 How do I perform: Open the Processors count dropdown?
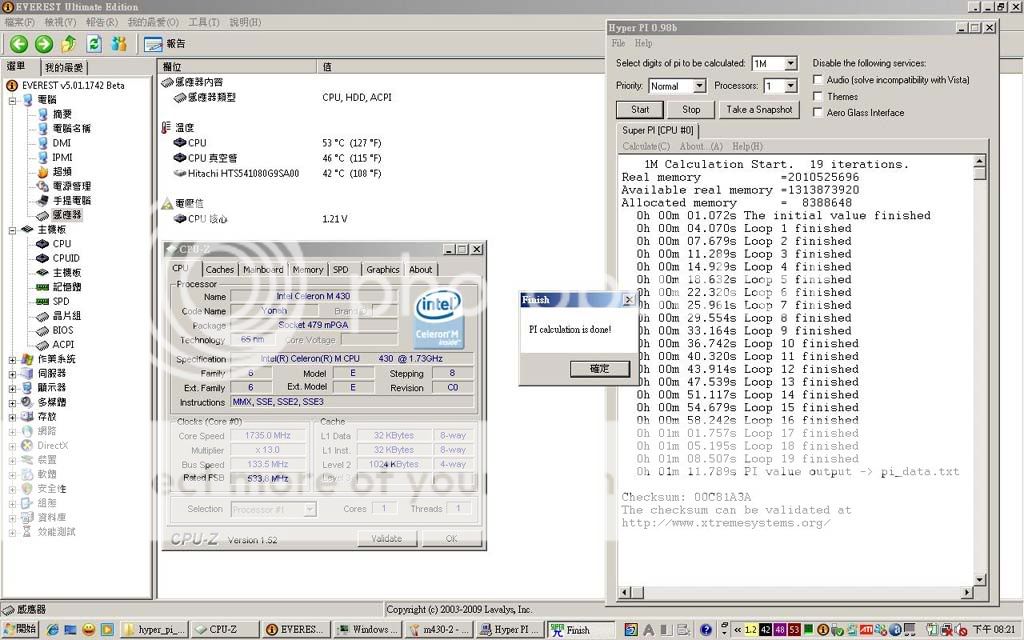point(790,86)
